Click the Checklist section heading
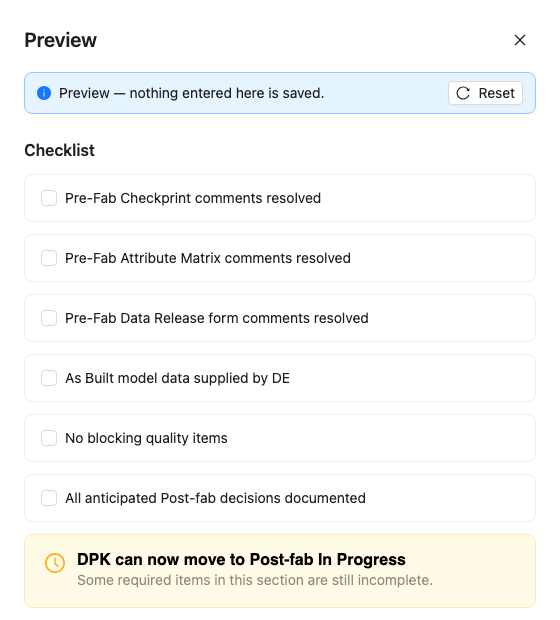 [60, 150]
